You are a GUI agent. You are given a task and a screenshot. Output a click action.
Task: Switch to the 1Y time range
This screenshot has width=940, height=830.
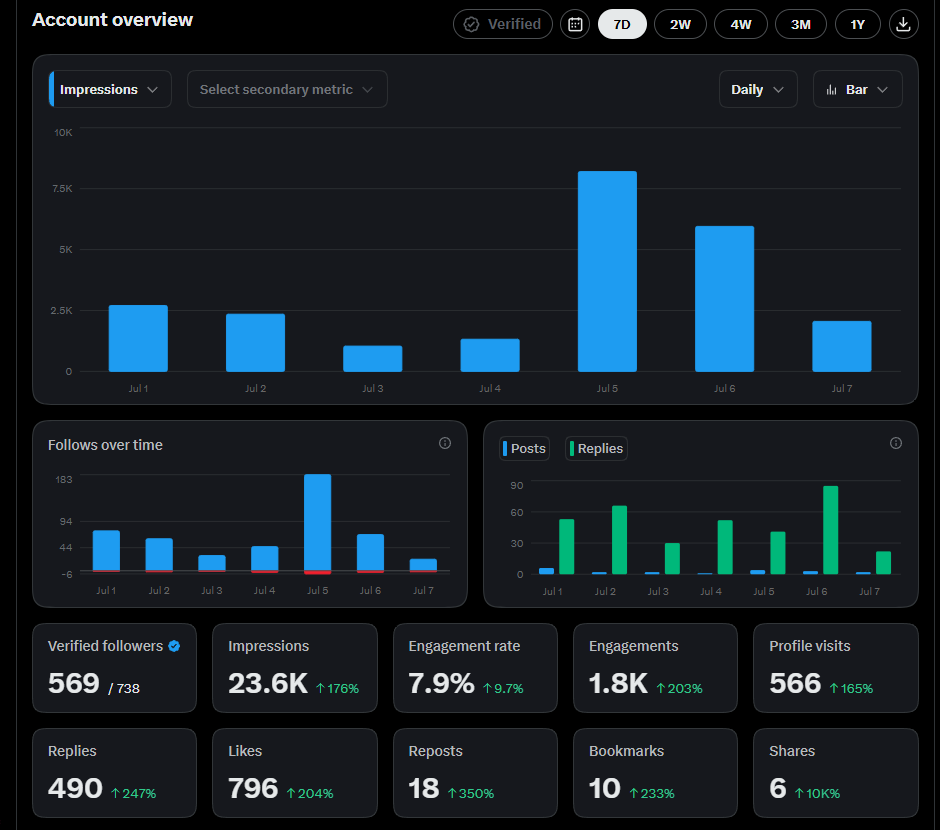point(858,25)
